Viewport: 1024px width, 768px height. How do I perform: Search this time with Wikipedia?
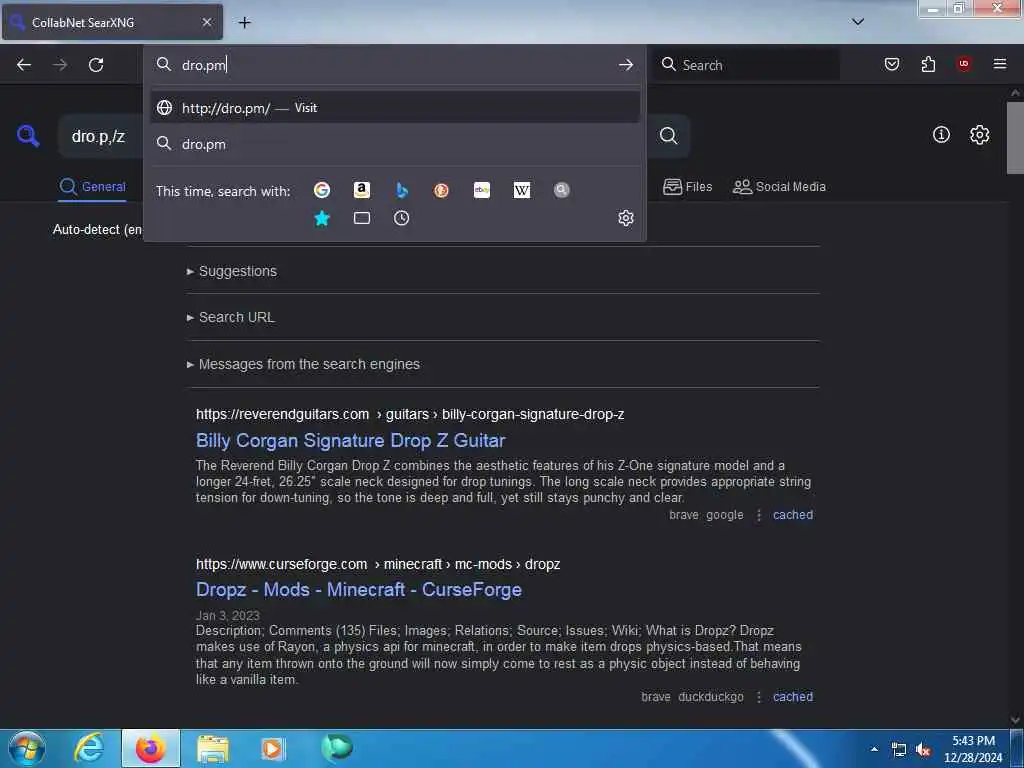(x=522, y=190)
